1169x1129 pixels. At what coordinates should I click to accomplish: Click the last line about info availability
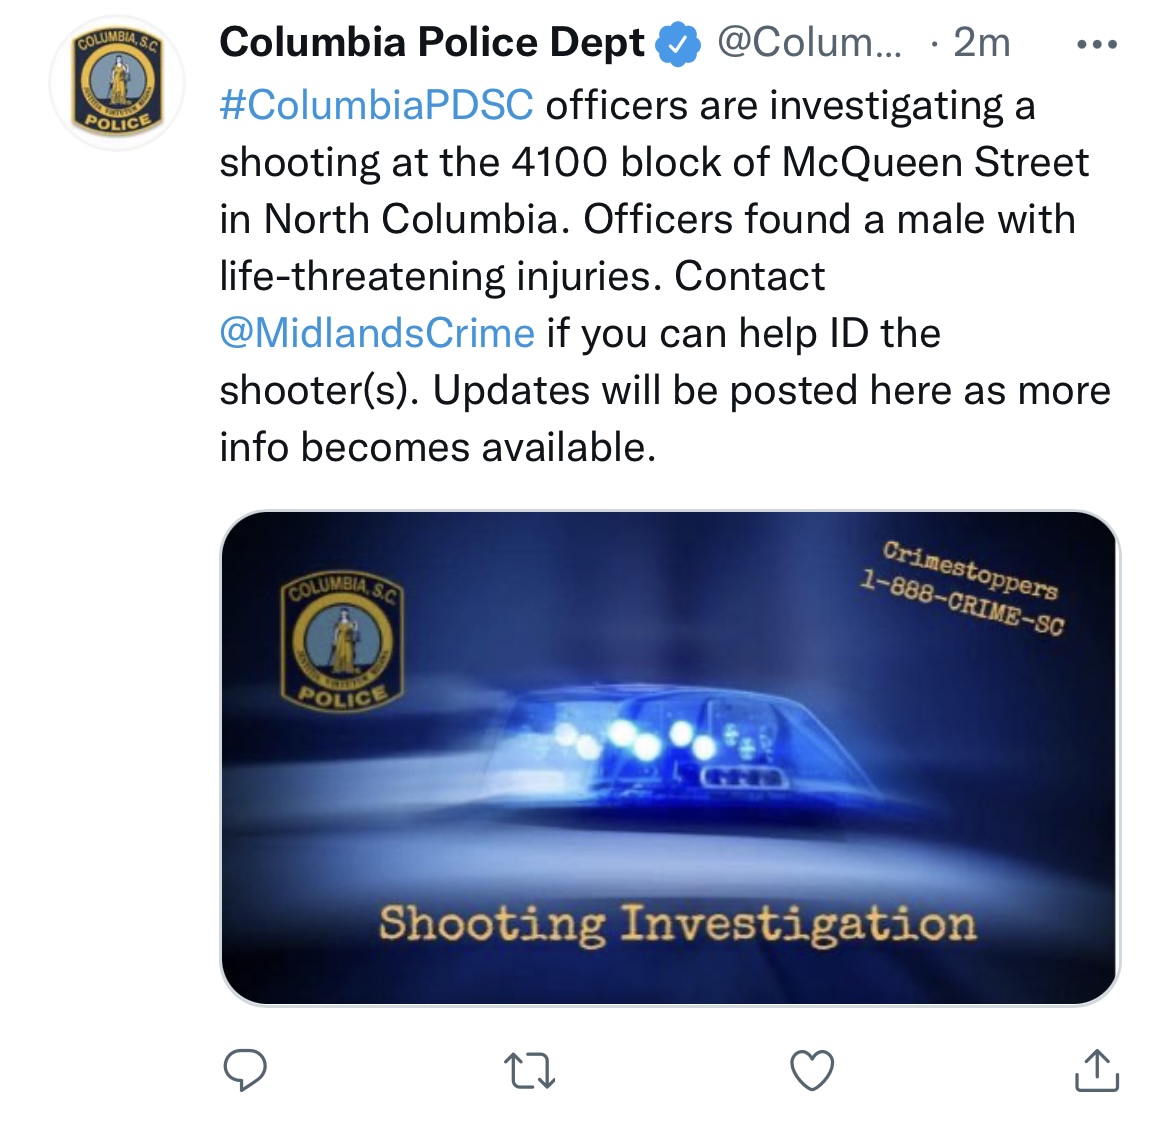coord(438,447)
